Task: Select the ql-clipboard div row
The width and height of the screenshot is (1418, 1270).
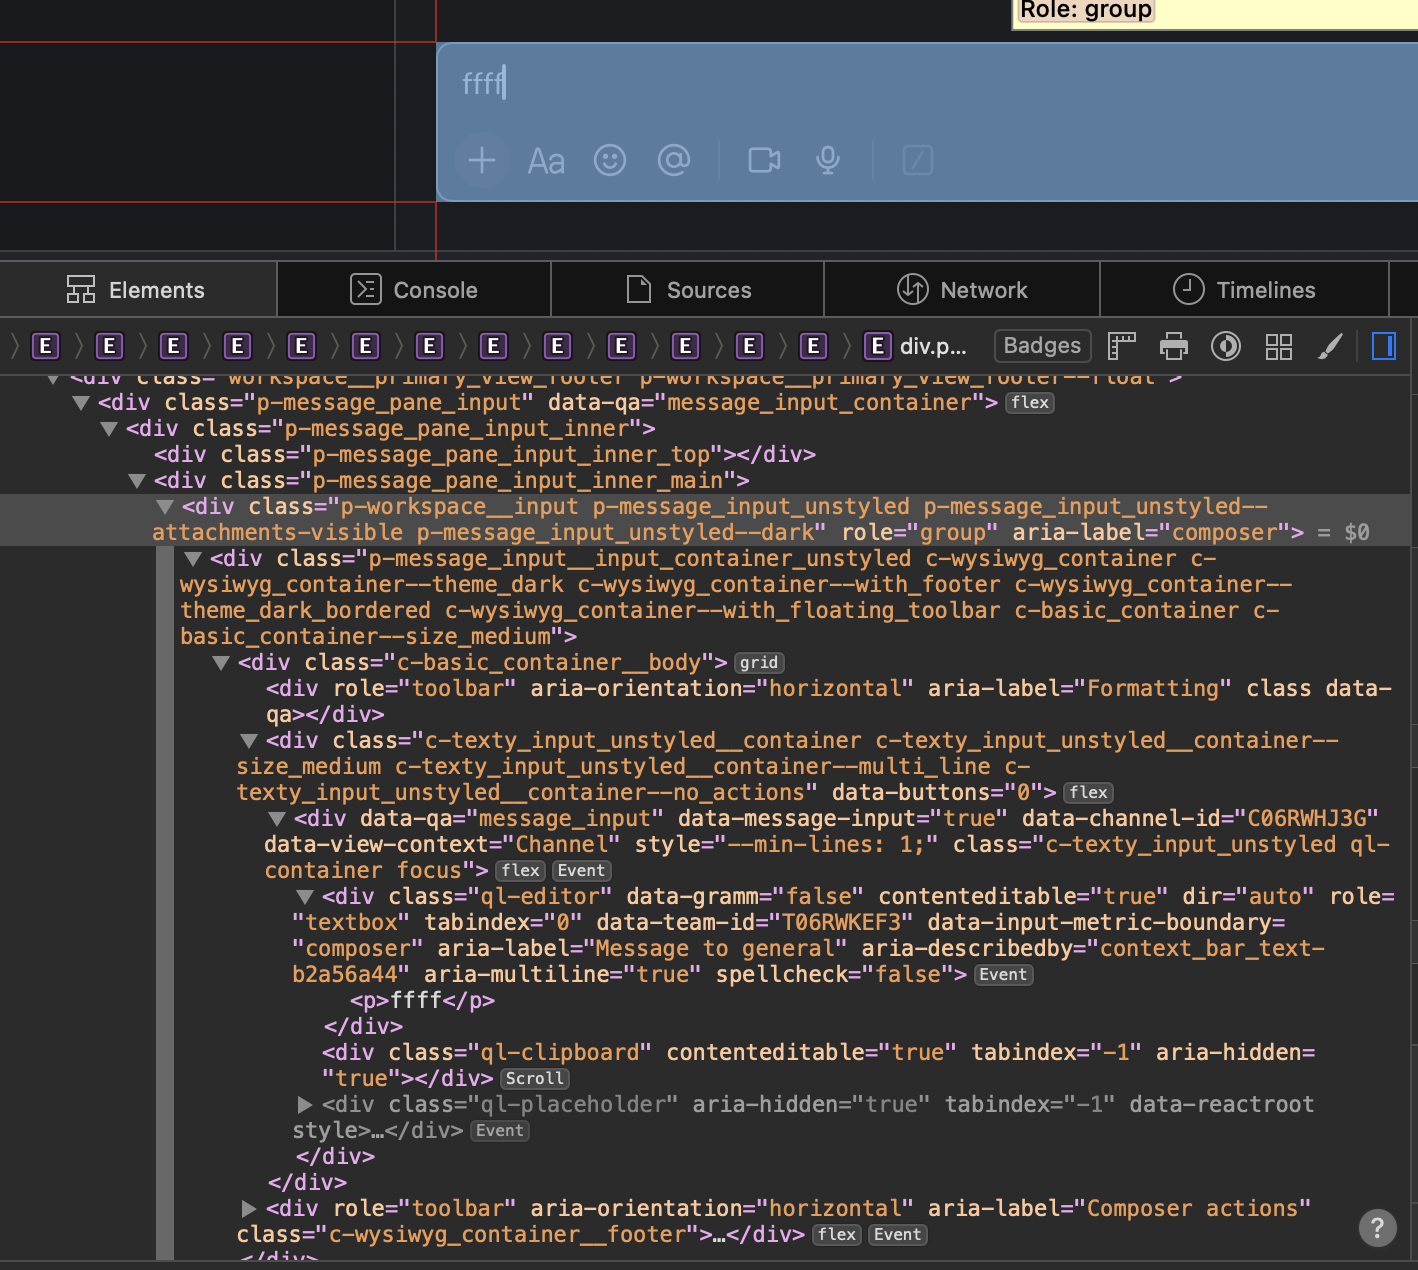Action: click(818, 1065)
